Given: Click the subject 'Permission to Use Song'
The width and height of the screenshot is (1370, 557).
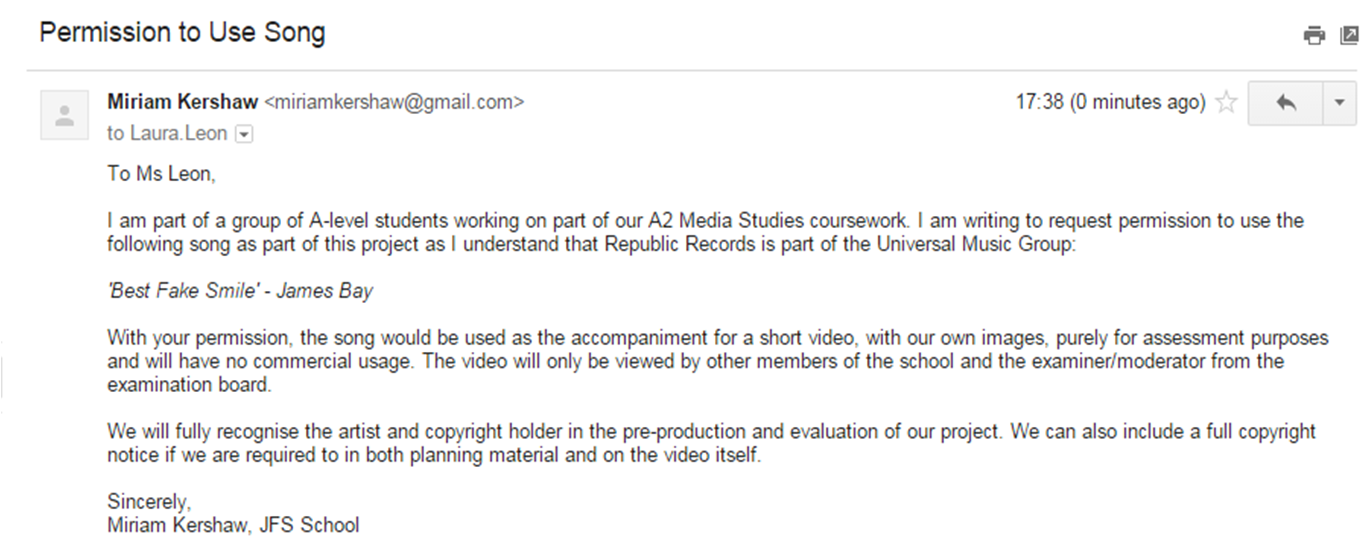Looking at the screenshot, I should (183, 33).
